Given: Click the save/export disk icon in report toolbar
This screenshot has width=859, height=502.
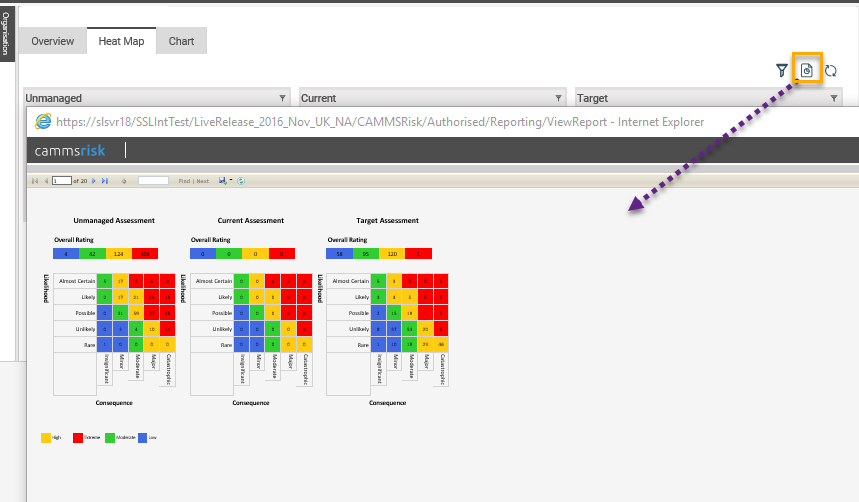Looking at the screenshot, I should pos(223,181).
